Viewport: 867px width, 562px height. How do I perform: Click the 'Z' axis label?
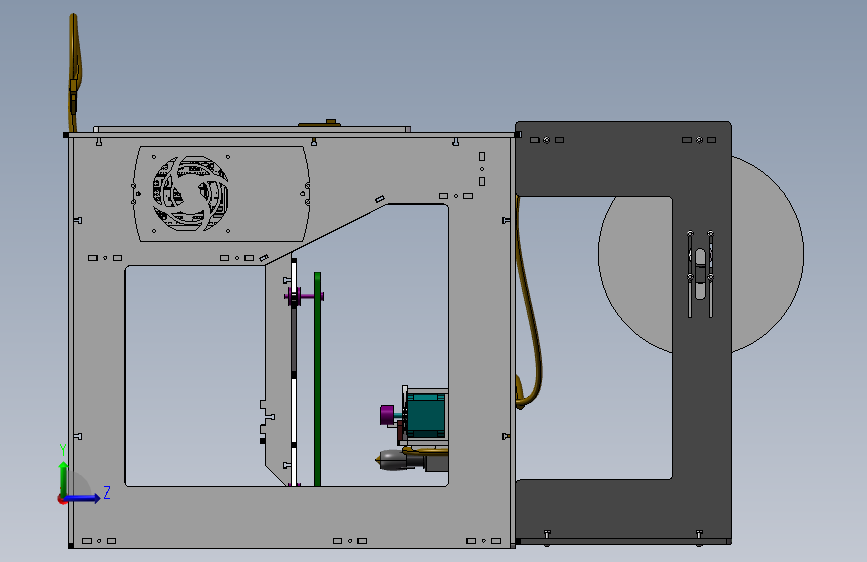click(107, 492)
